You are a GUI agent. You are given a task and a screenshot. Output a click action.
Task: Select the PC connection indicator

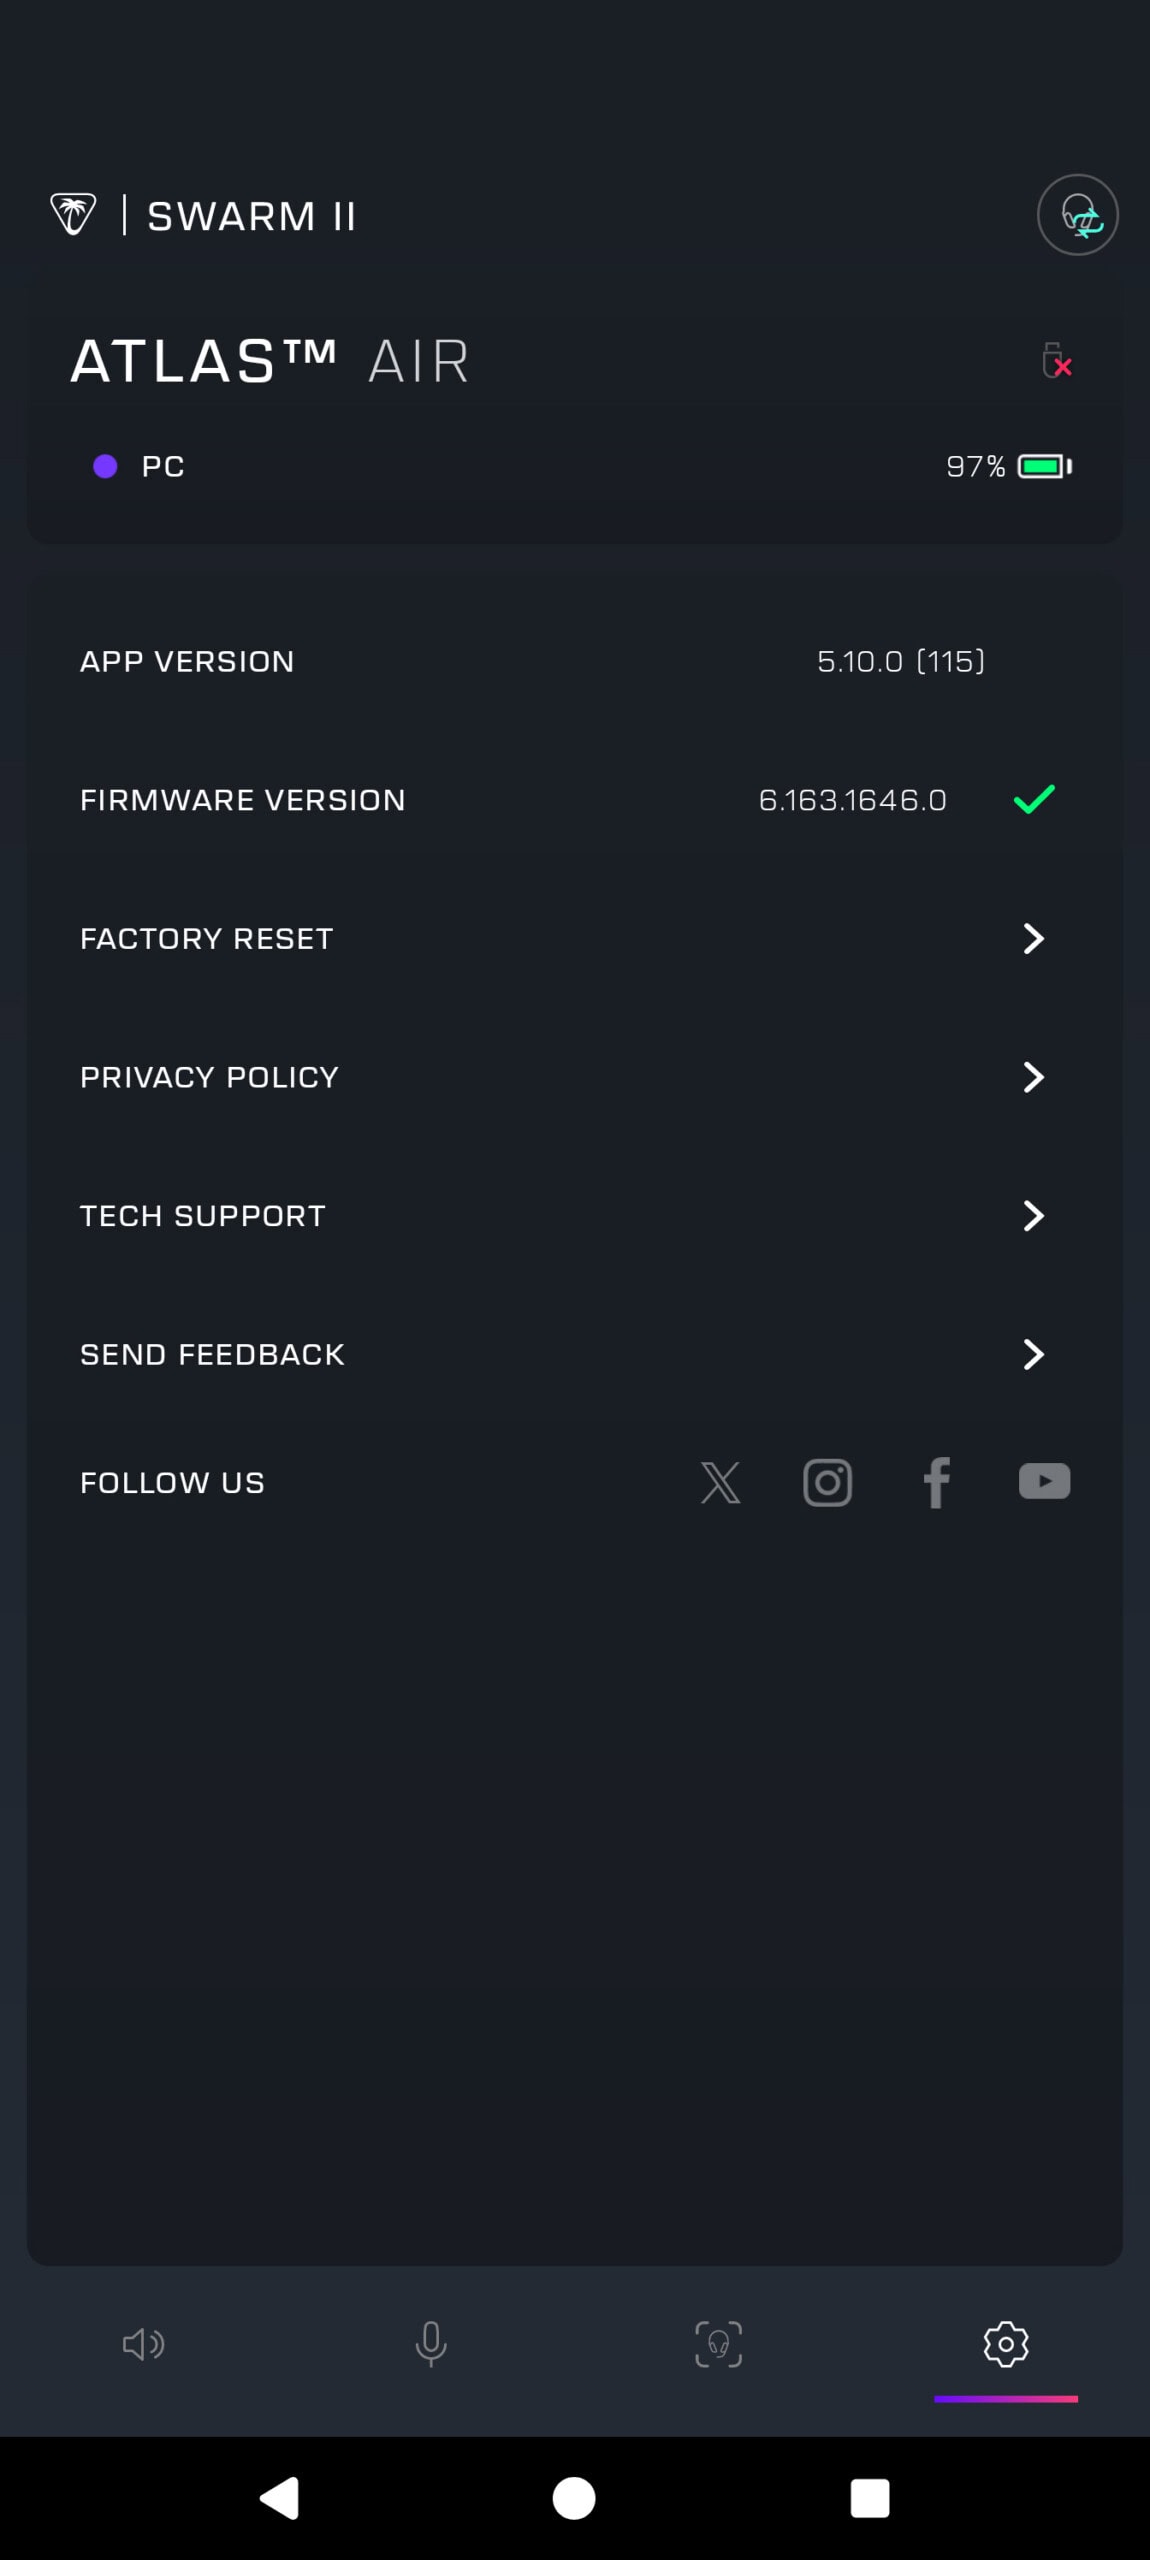[x=140, y=466]
